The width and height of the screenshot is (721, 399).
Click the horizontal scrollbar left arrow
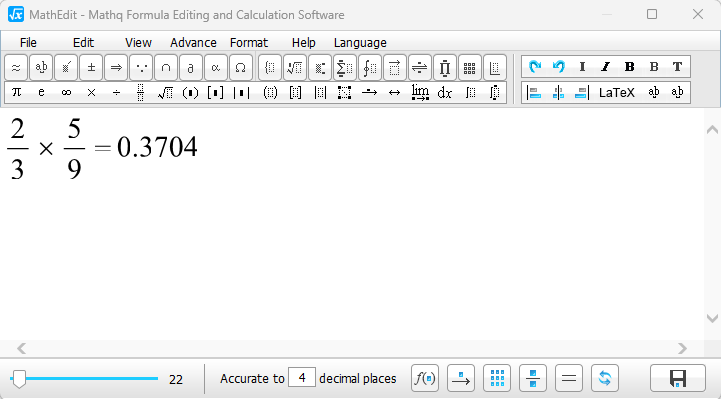click(x=21, y=349)
